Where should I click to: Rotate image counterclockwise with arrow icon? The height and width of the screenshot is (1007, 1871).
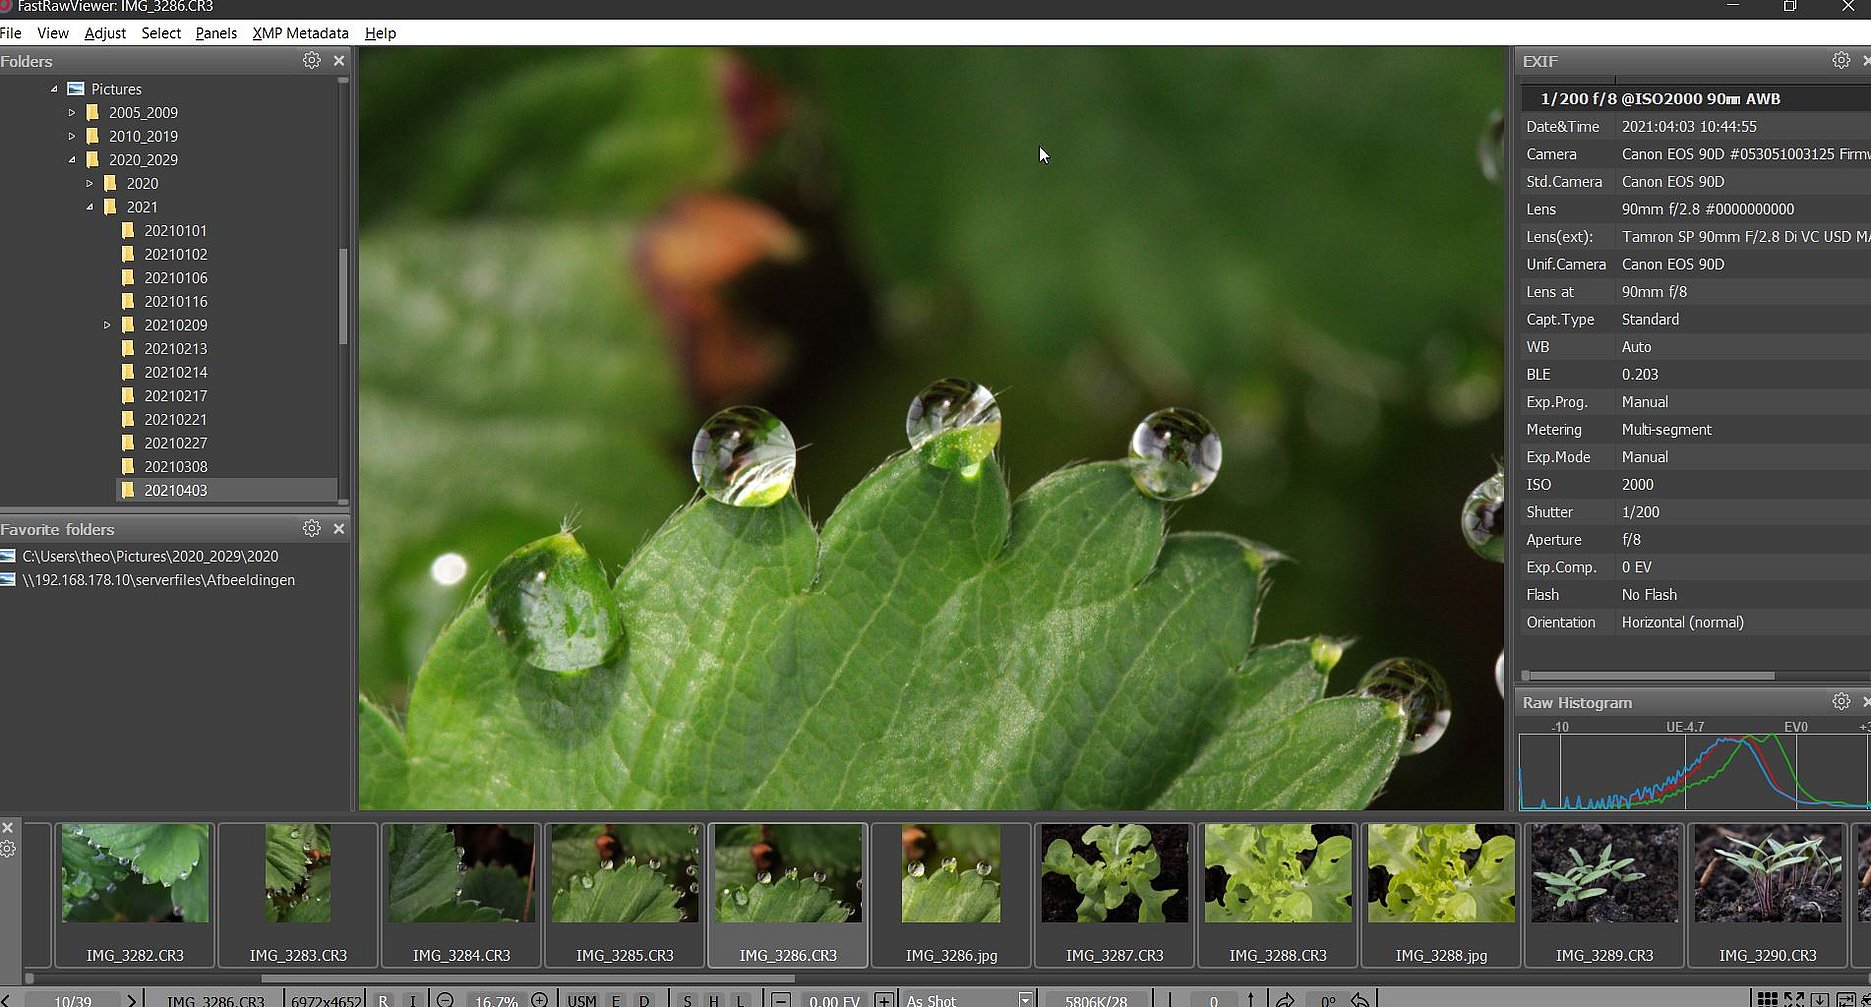point(1360,1000)
